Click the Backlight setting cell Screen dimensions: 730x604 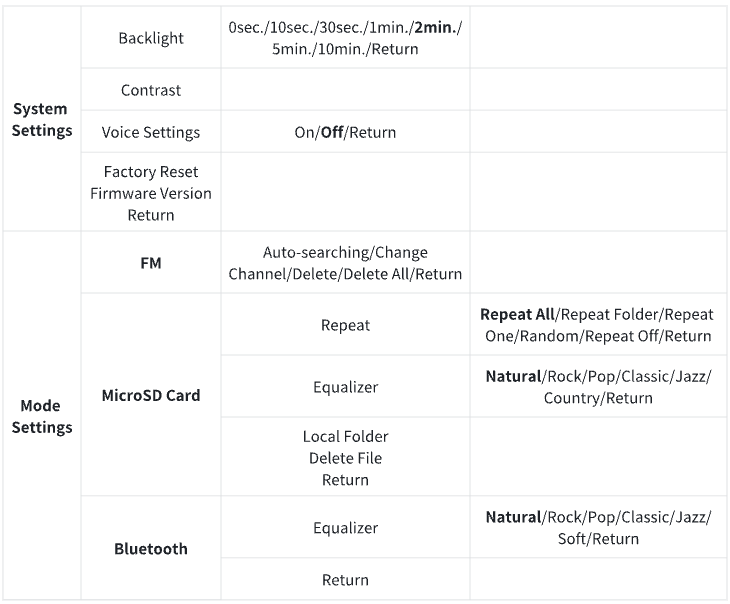[151, 38]
